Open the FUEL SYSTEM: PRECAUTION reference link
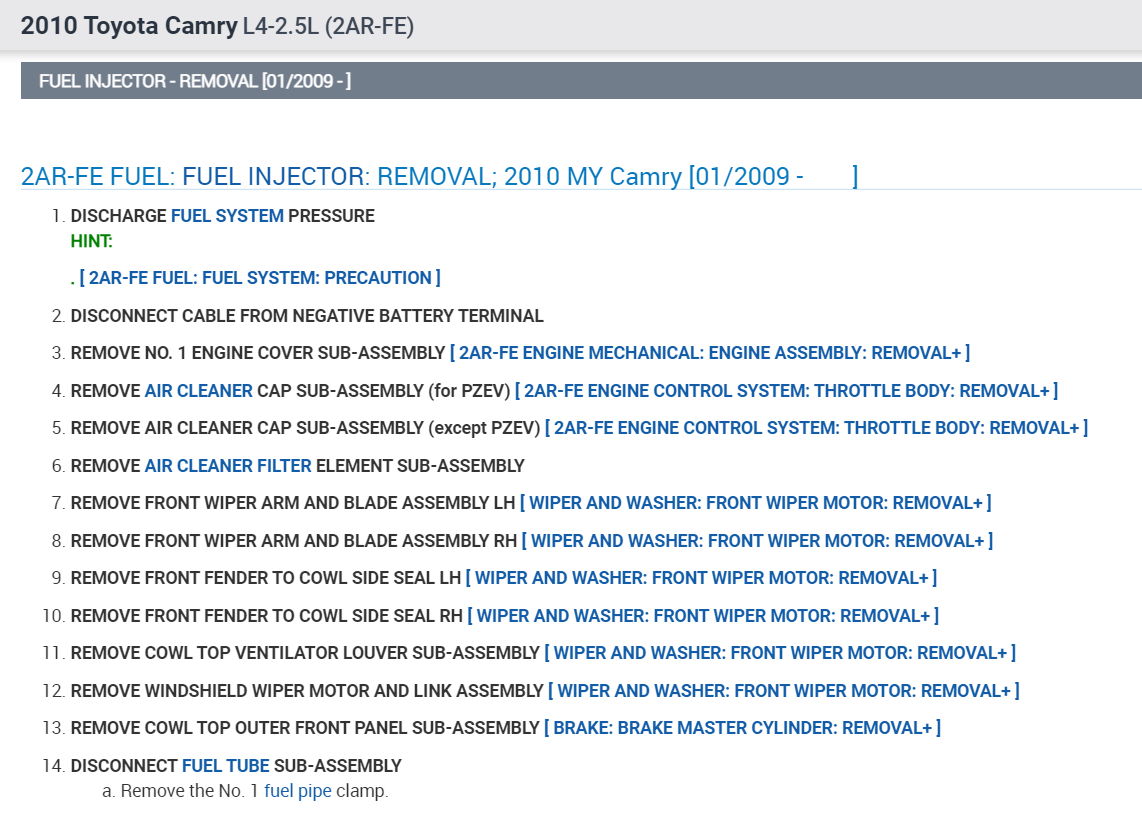Image resolution: width=1142 pixels, height=827 pixels. [260, 278]
